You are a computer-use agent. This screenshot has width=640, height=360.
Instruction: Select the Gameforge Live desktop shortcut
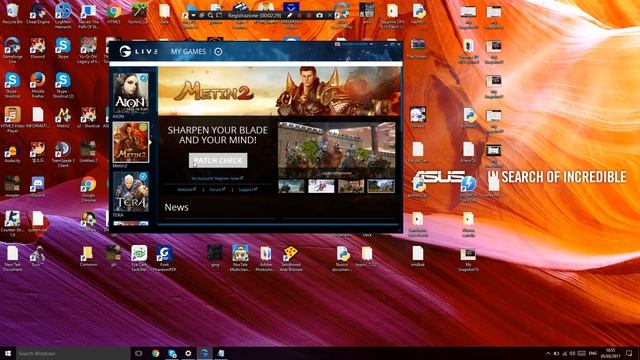tap(12, 50)
